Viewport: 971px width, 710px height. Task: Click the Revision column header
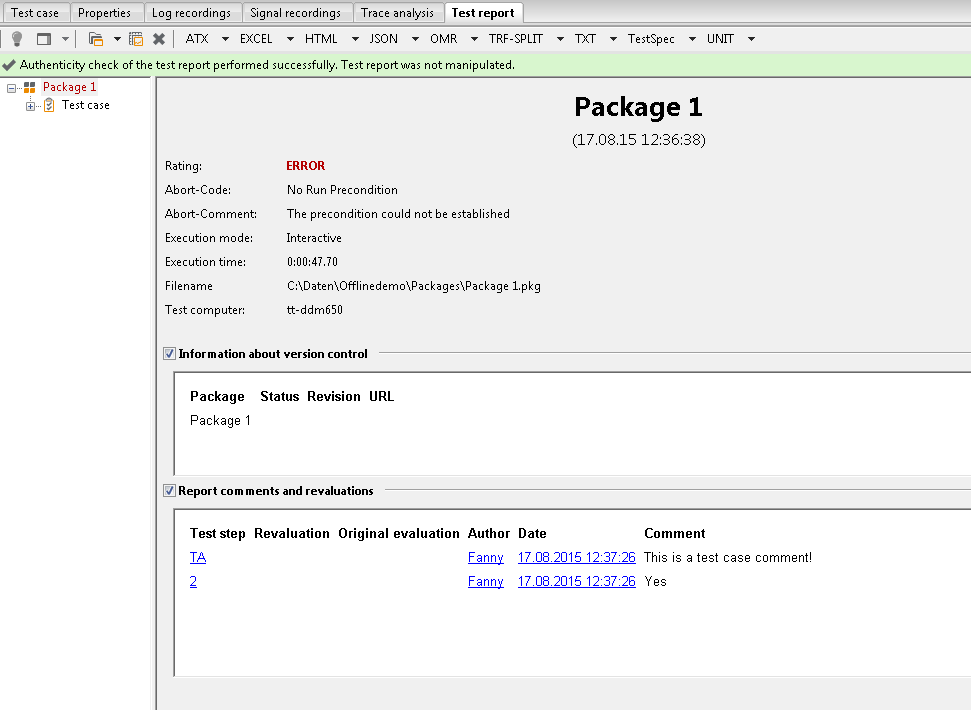[x=334, y=397]
